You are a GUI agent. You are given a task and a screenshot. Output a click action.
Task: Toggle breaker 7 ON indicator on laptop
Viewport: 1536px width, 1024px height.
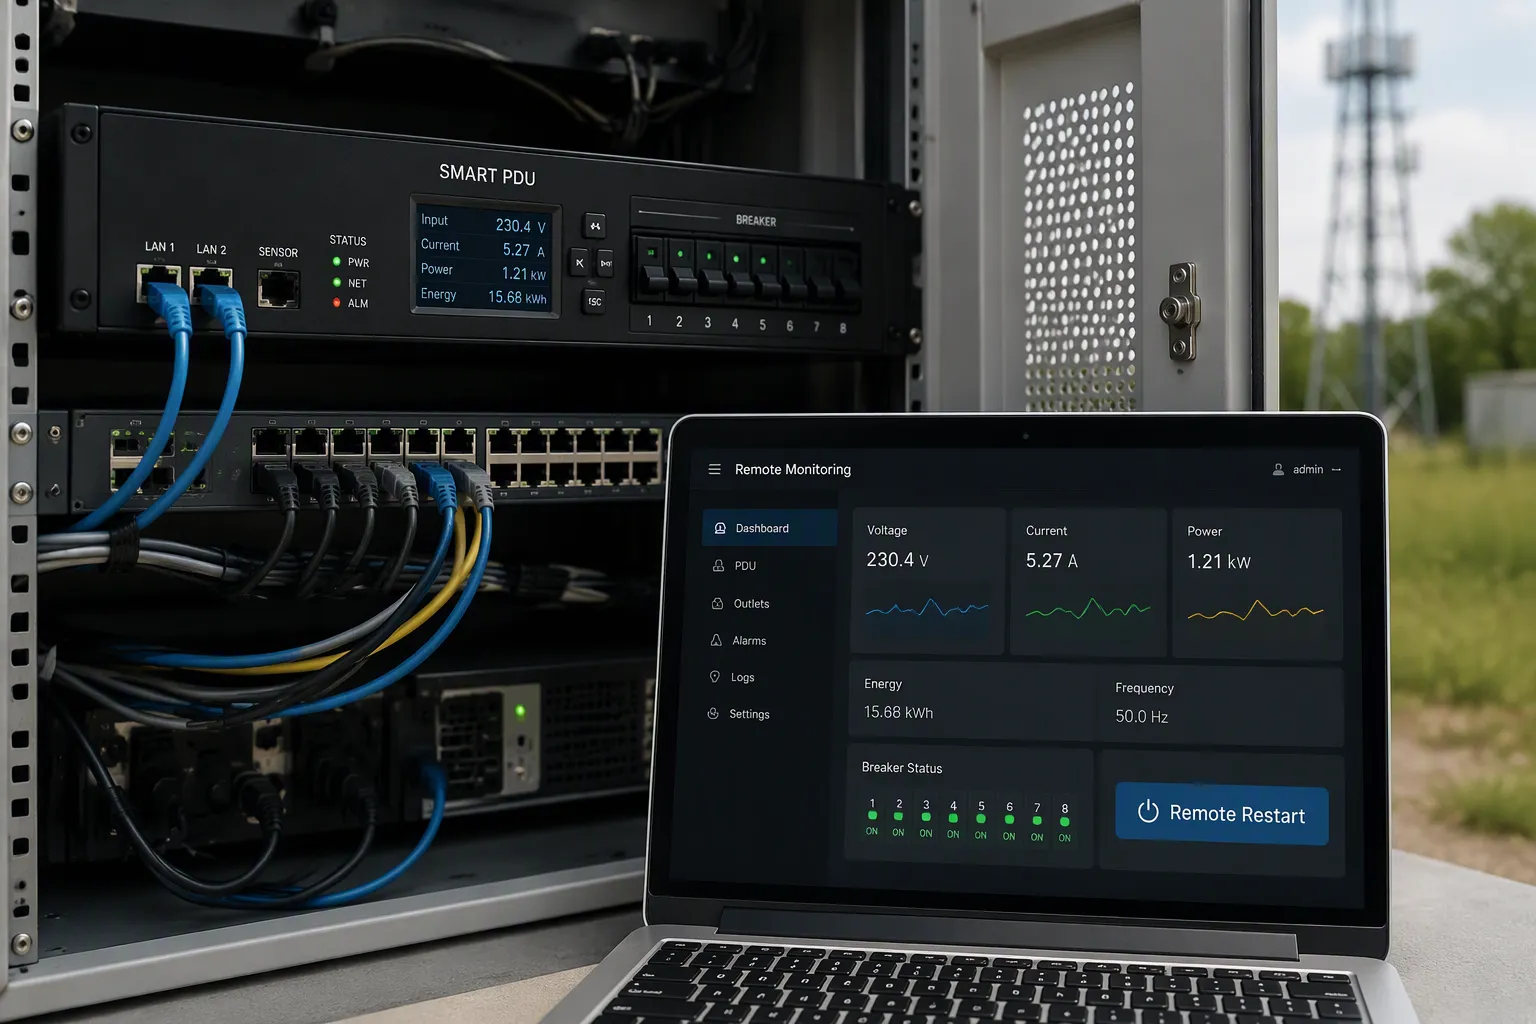(x=1037, y=822)
